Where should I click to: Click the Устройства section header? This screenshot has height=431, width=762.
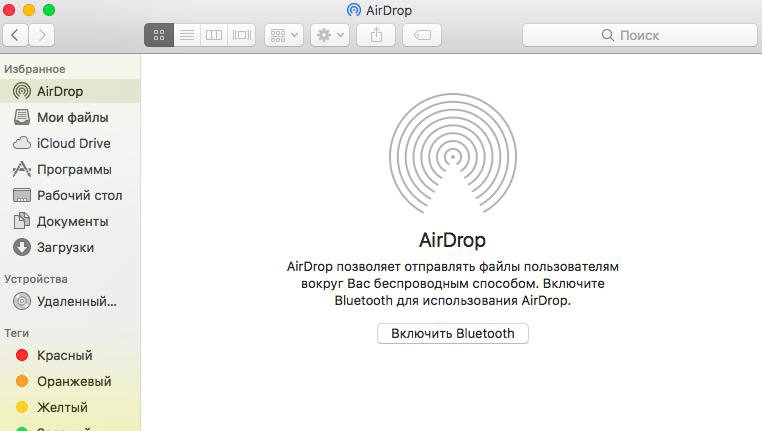click(36, 279)
